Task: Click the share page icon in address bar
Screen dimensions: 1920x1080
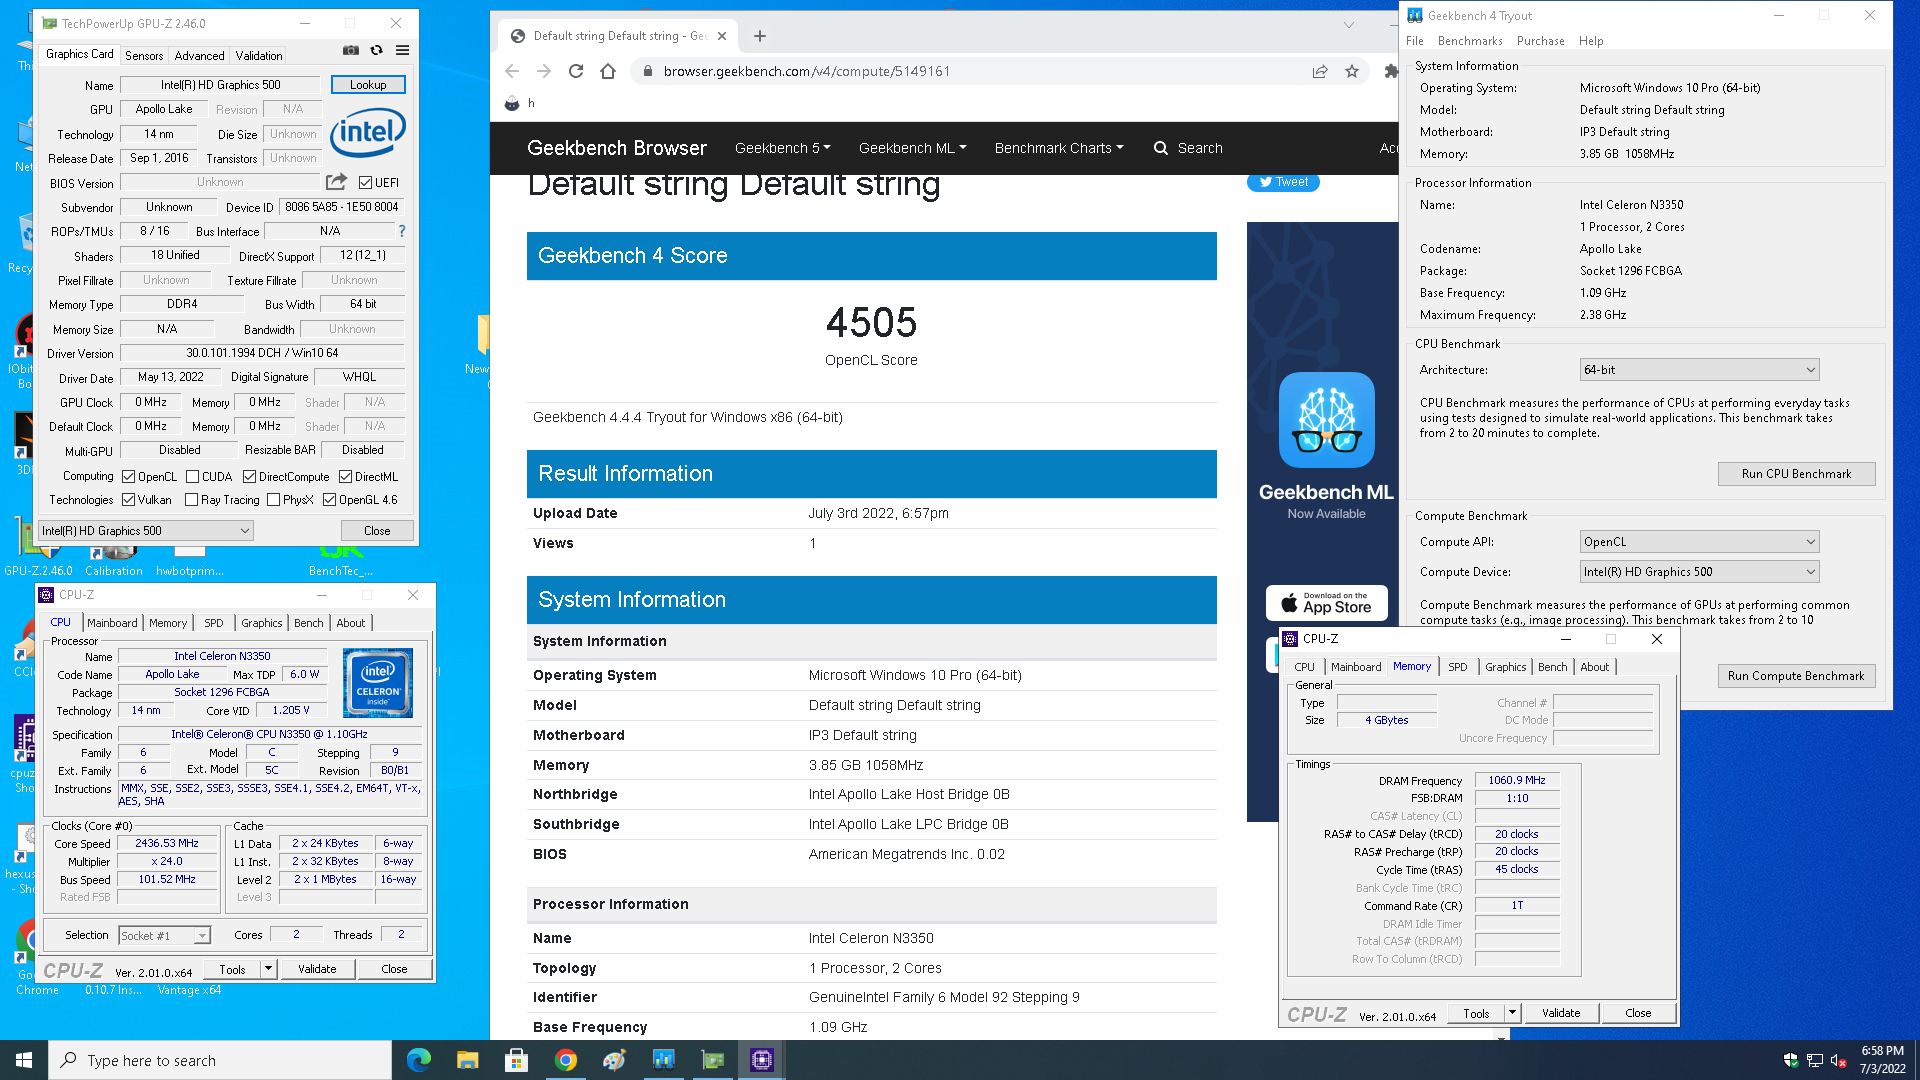Action: click(1320, 71)
